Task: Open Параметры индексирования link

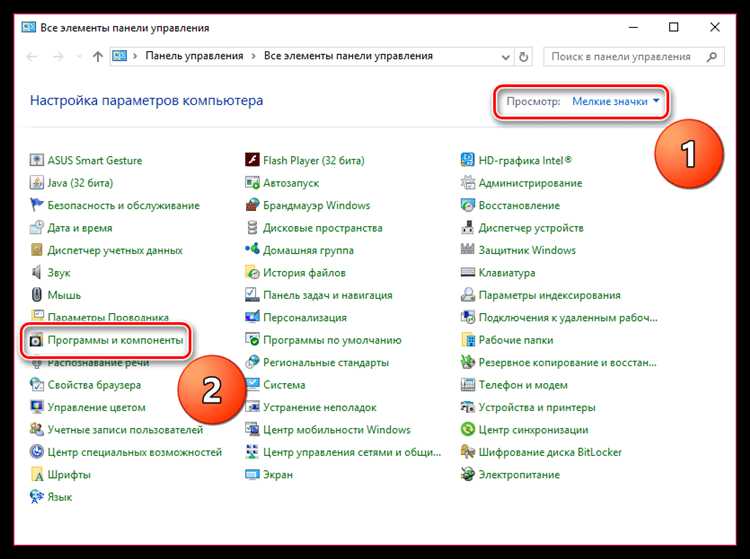Action: click(x=550, y=295)
